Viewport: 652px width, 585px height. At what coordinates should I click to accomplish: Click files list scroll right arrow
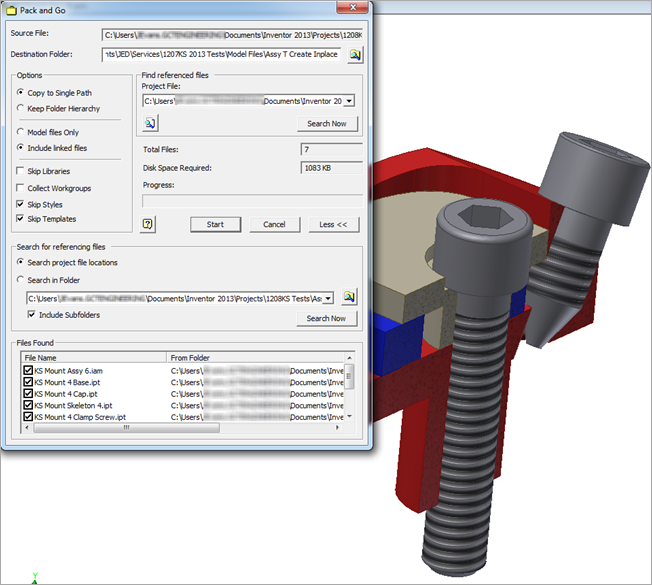(x=338, y=427)
